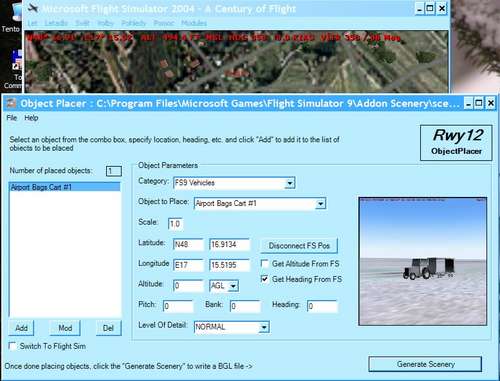Open the Help menu
Image resolution: width=500 pixels, height=381 pixels.
click(x=31, y=118)
